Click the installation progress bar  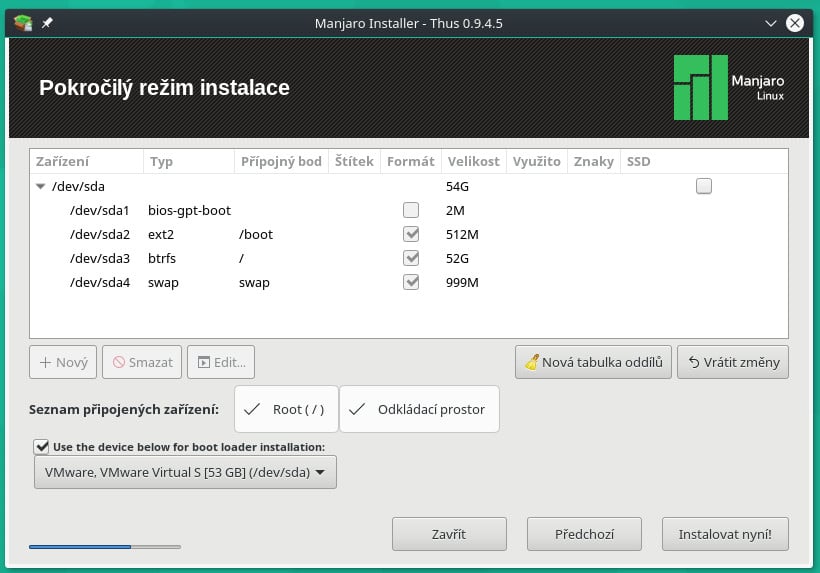[105, 547]
